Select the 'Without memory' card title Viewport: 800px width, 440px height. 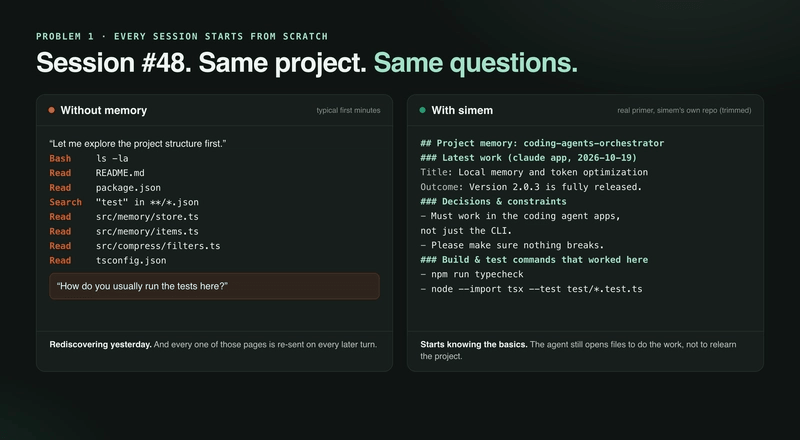click(x=104, y=110)
